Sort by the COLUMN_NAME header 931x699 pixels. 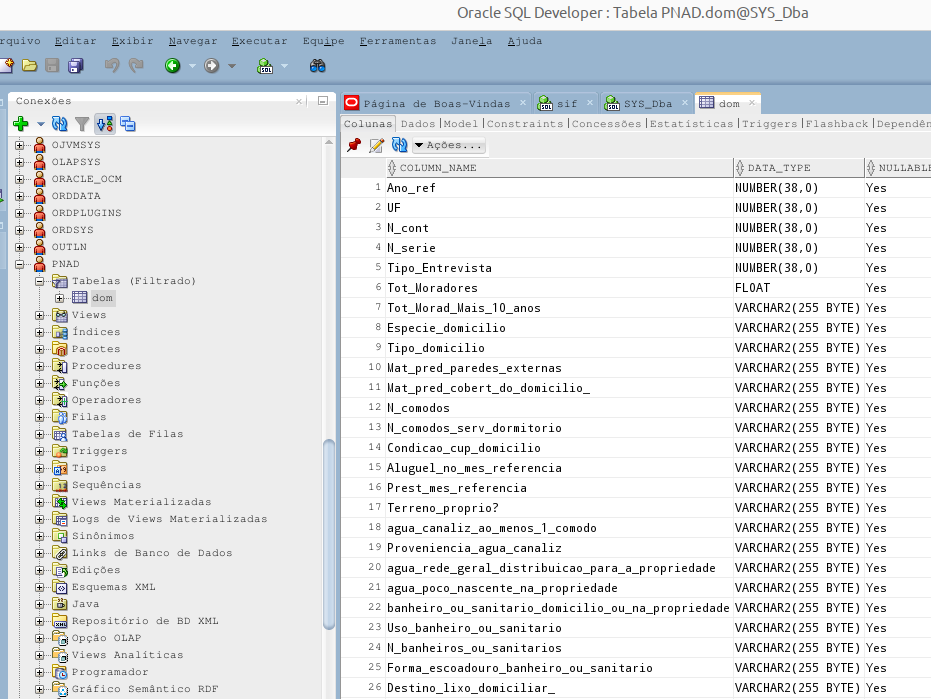(559, 168)
